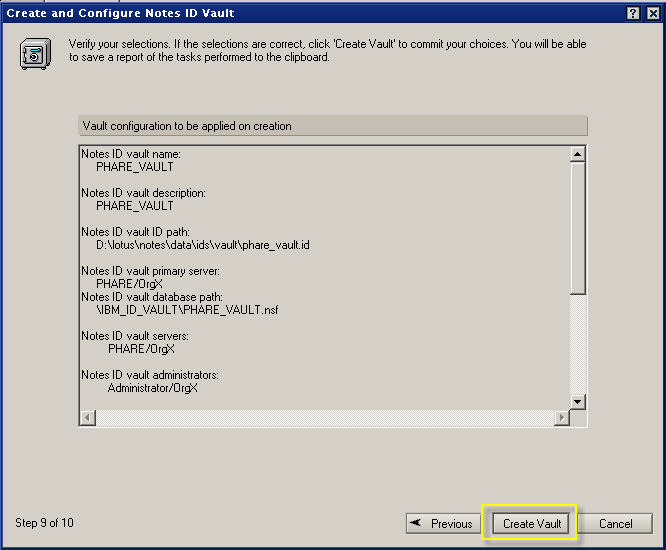
Task: Select 'PHARE_VAULT' under vault description
Action: click(x=135, y=206)
